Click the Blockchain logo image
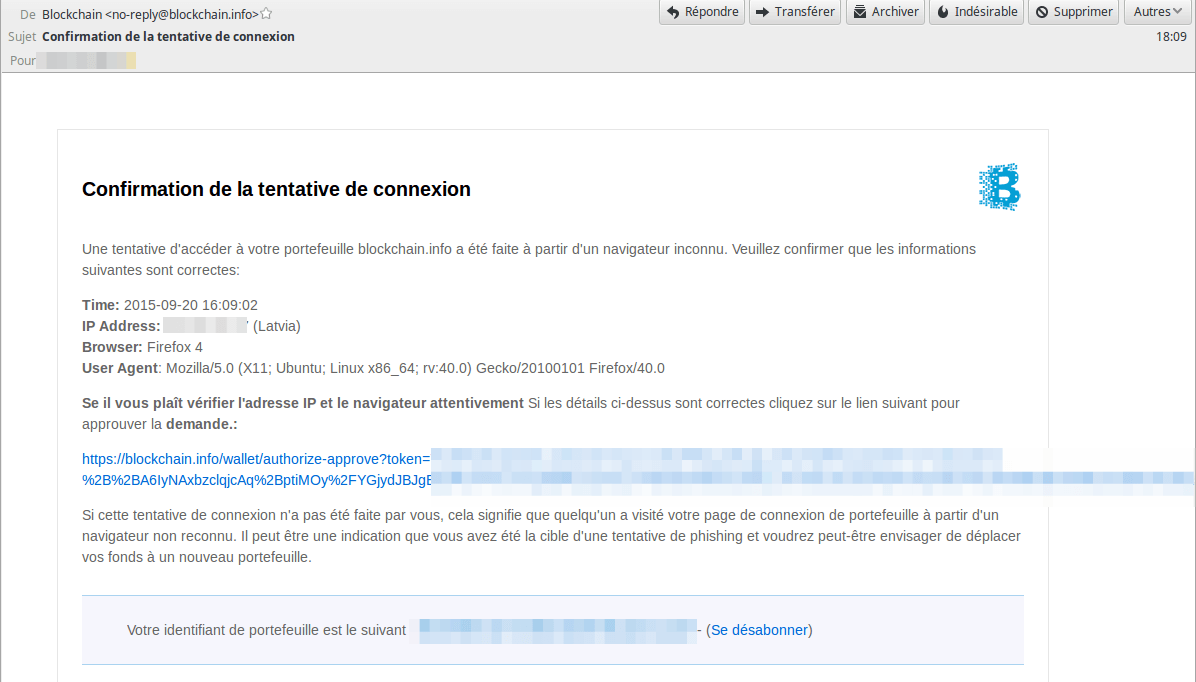Screen dimensions: 1196x682 tap(999, 186)
